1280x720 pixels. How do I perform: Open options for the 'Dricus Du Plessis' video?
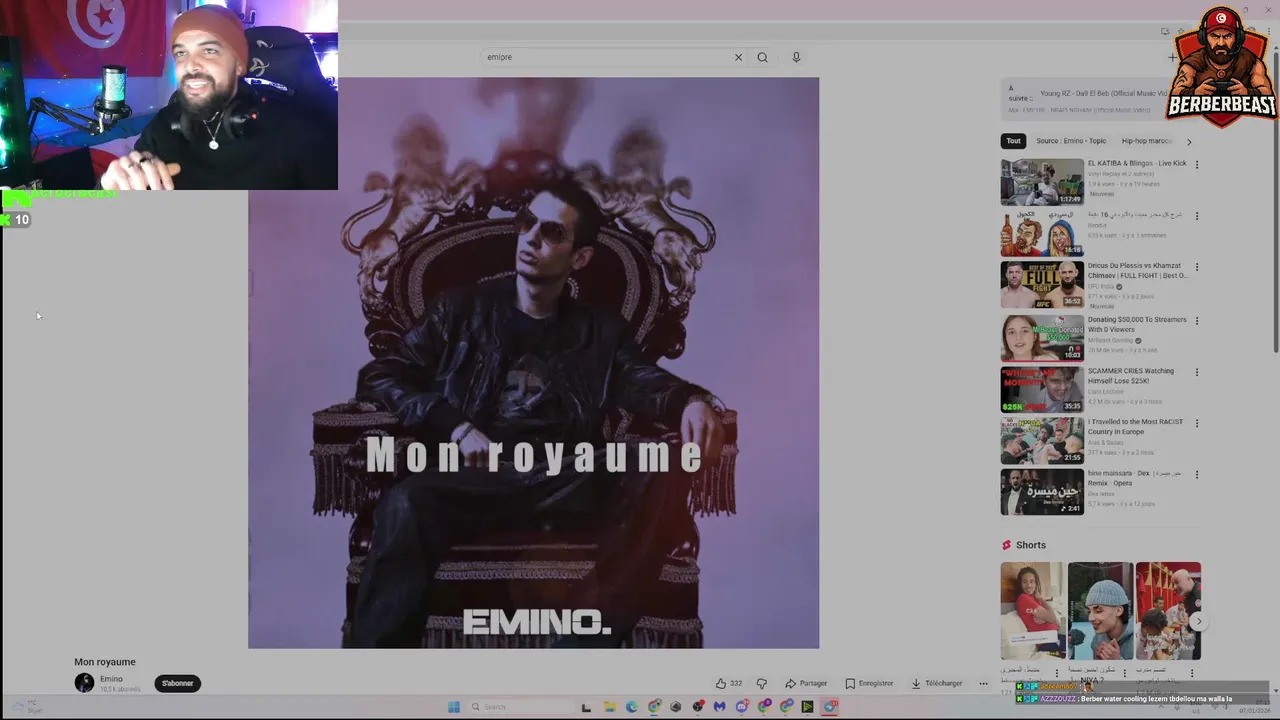click(x=1196, y=267)
